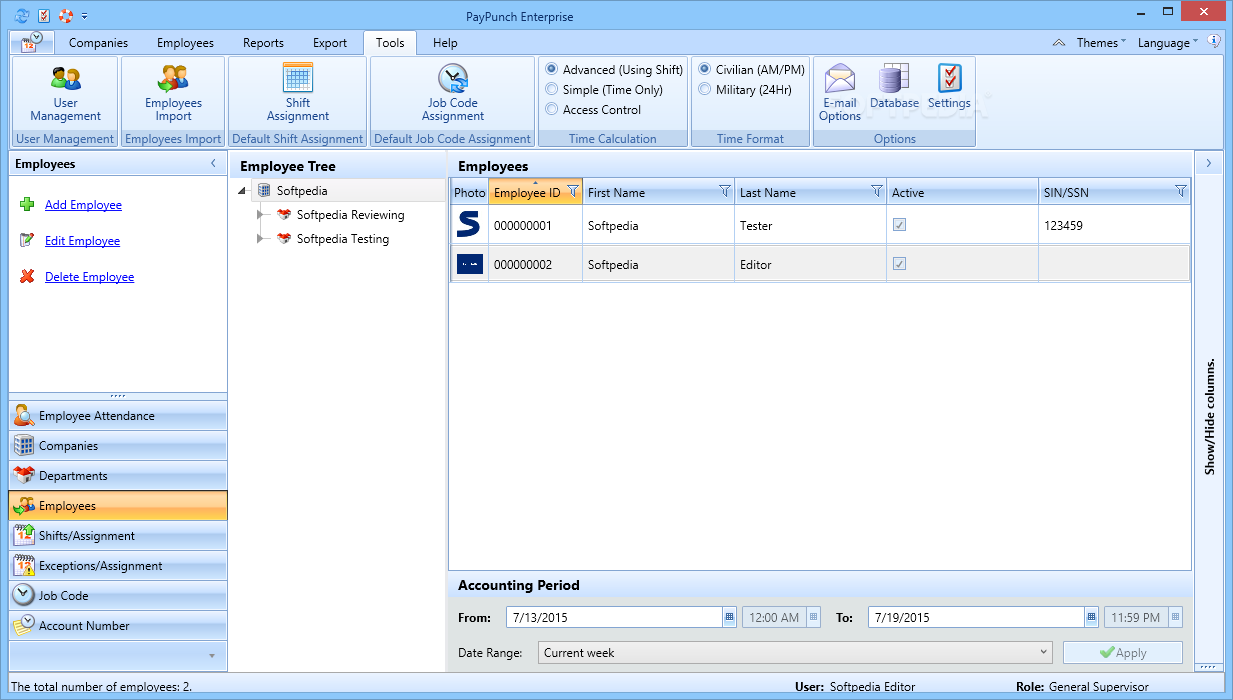Click the Delete Employee link
Image resolution: width=1233 pixels, height=700 pixels.
pos(89,277)
